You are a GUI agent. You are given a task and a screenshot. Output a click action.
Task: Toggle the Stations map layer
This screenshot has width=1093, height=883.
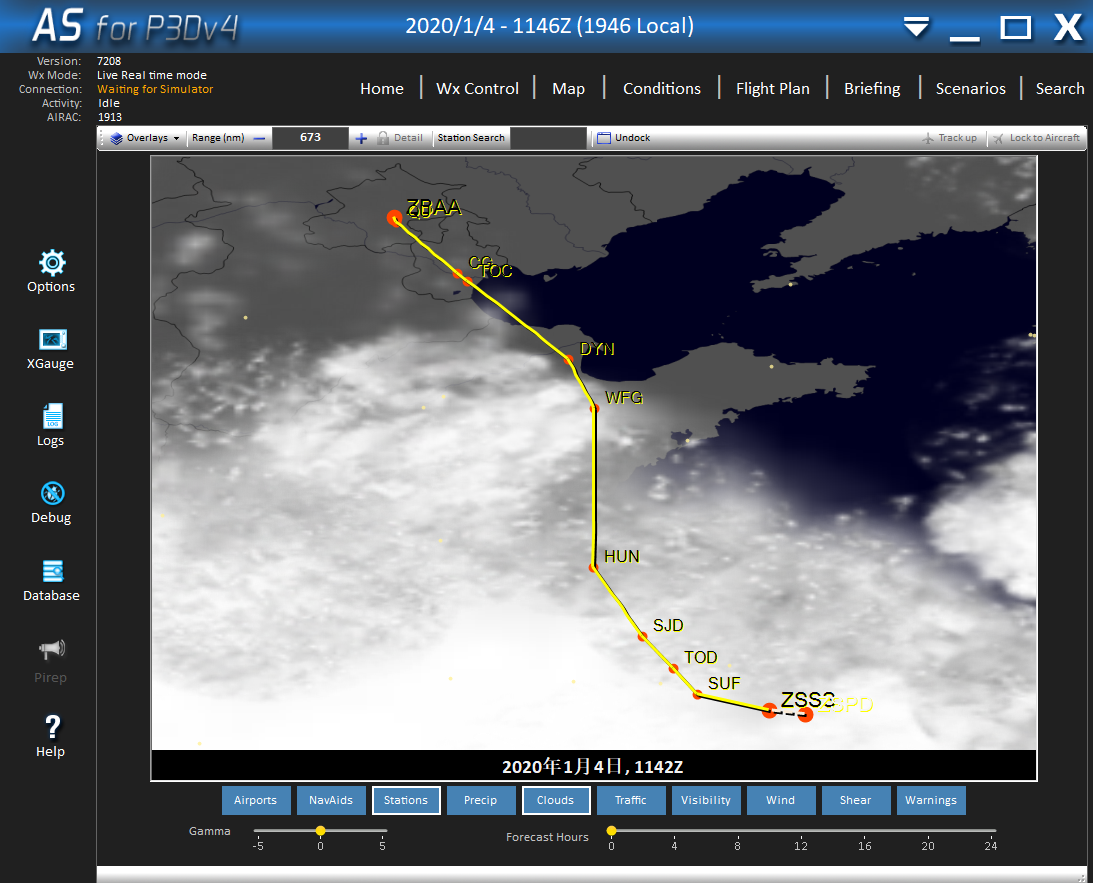[406, 800]
